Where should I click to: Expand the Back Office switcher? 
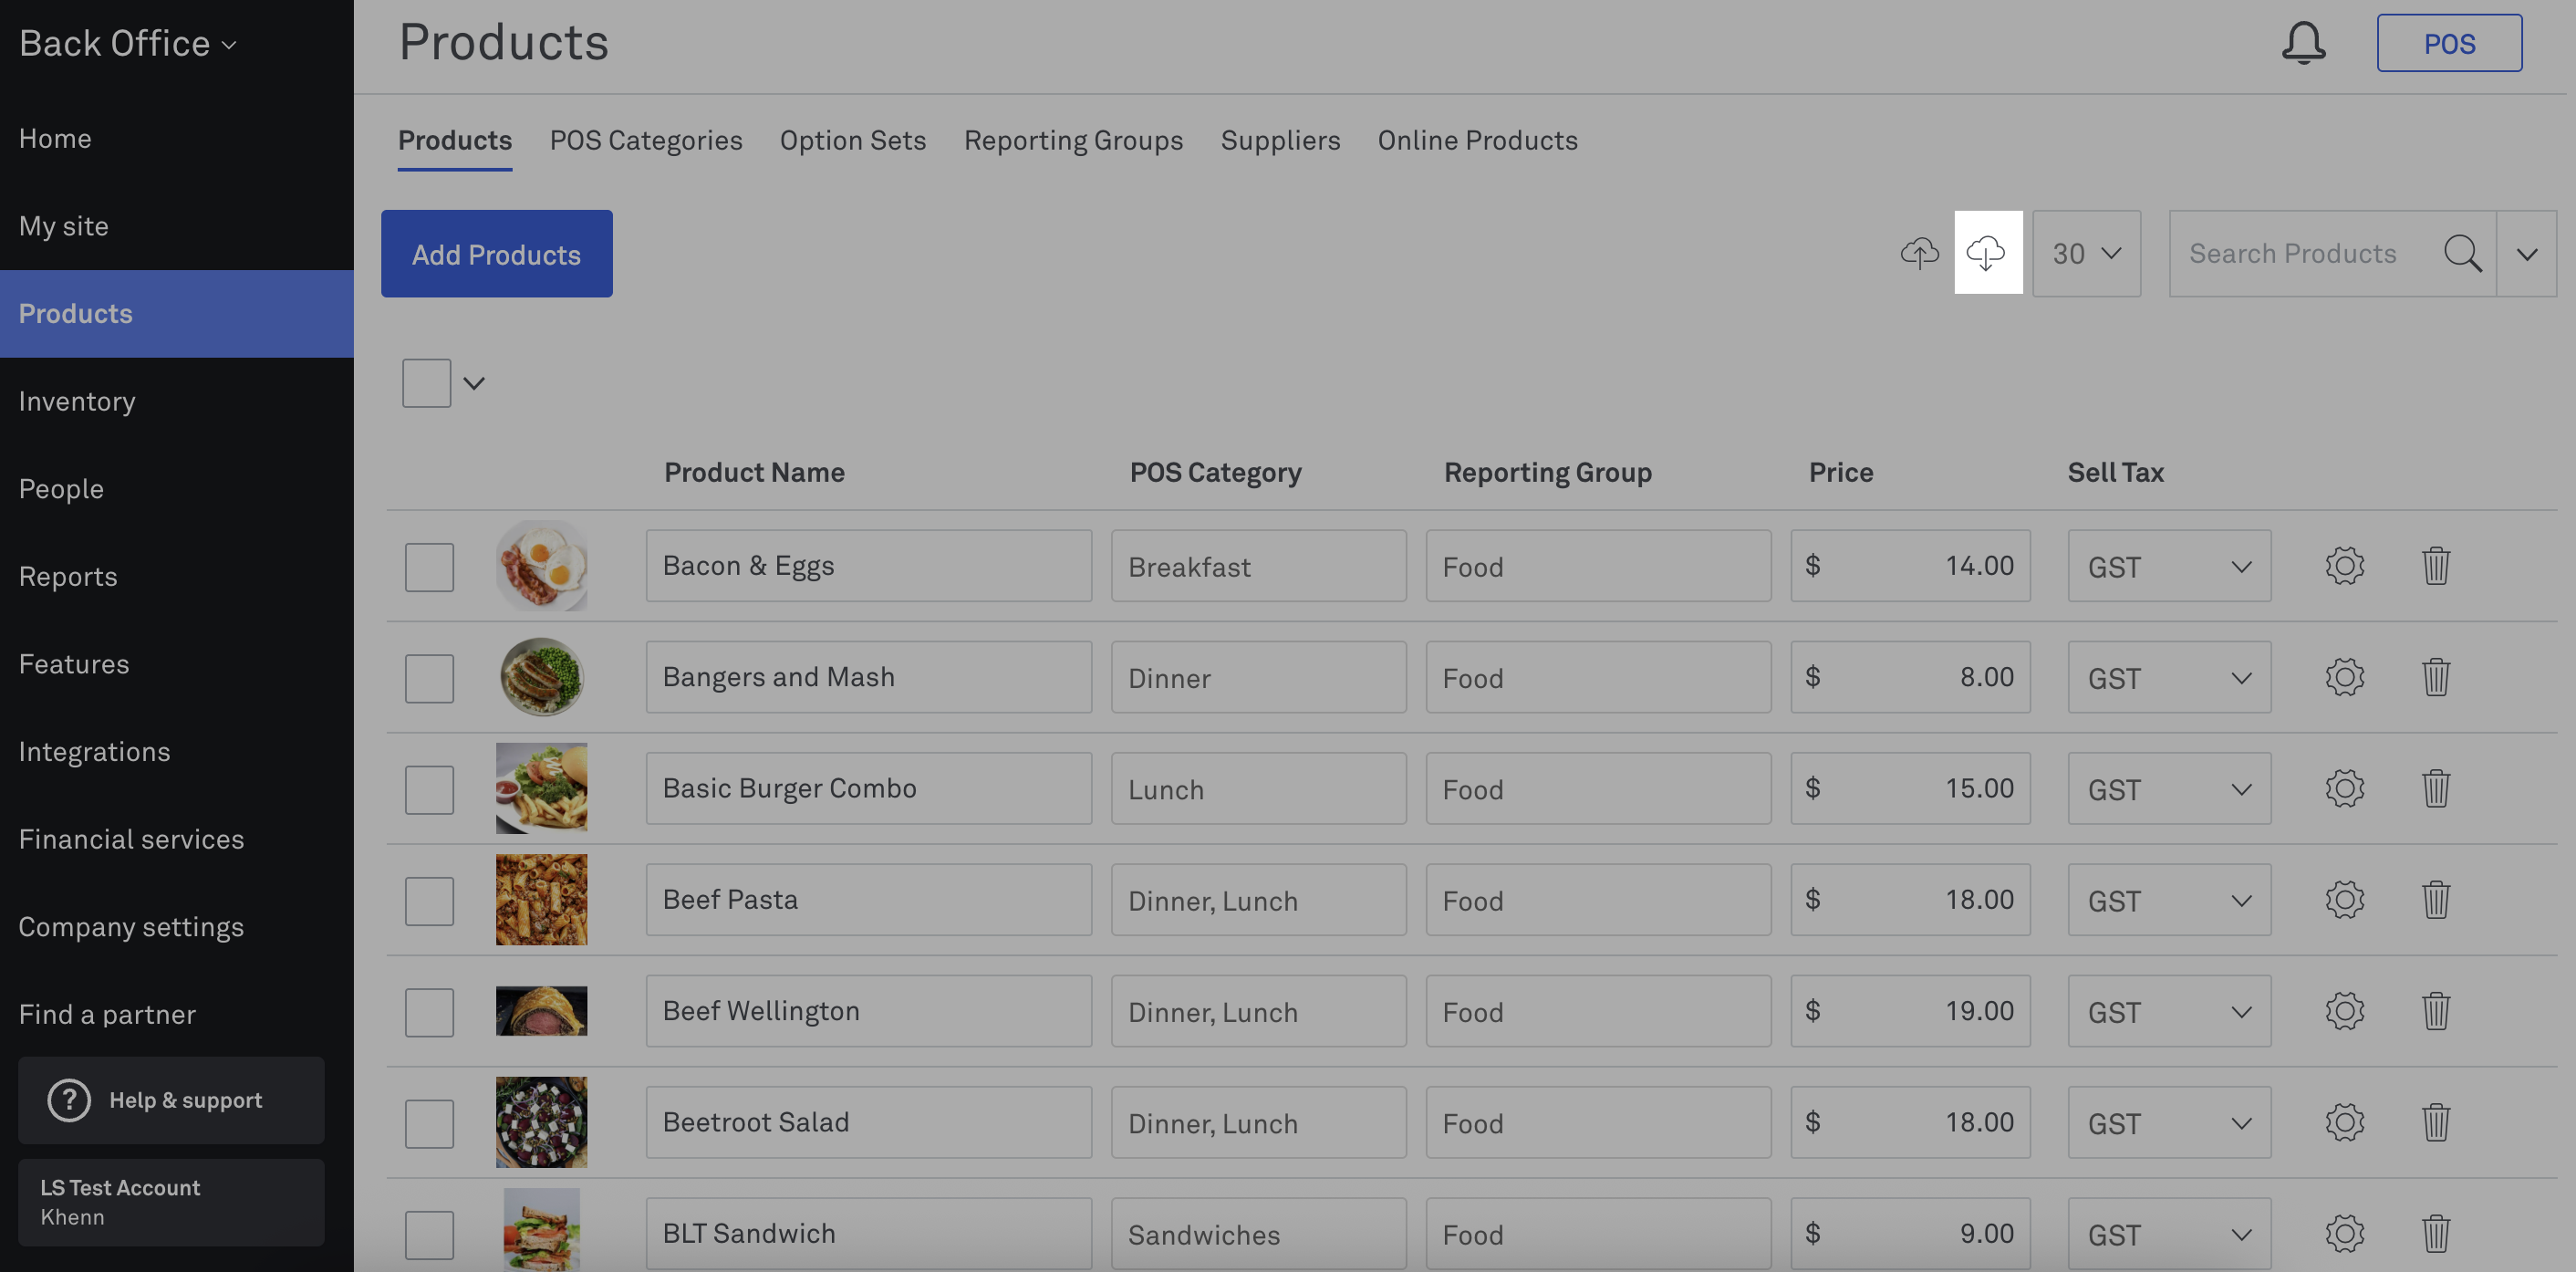(128, 43)
